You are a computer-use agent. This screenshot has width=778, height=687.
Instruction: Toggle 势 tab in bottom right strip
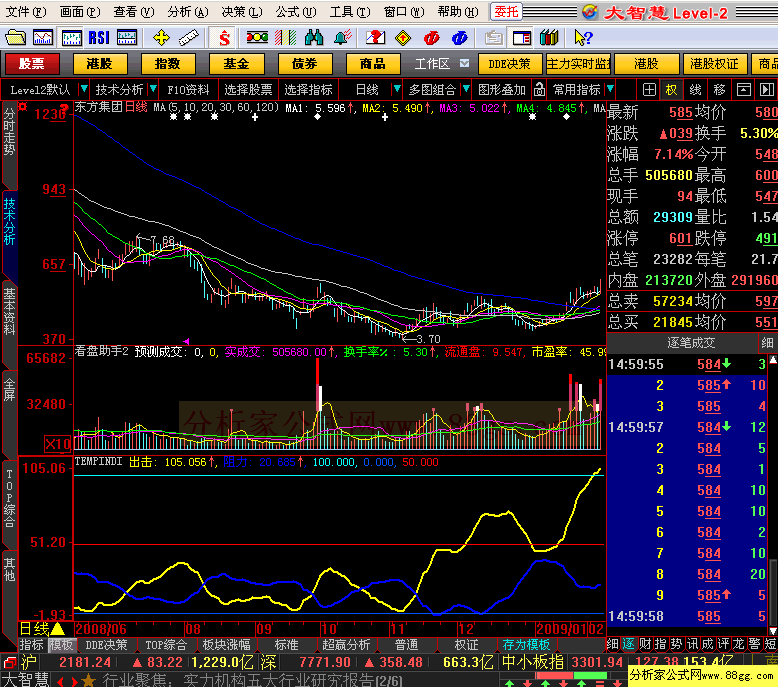click(676, 644)
